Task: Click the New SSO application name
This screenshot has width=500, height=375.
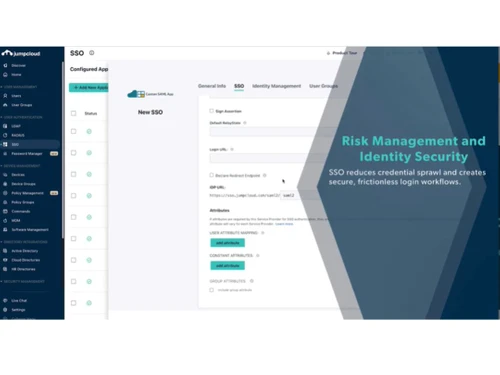Action: pos(150,112)
